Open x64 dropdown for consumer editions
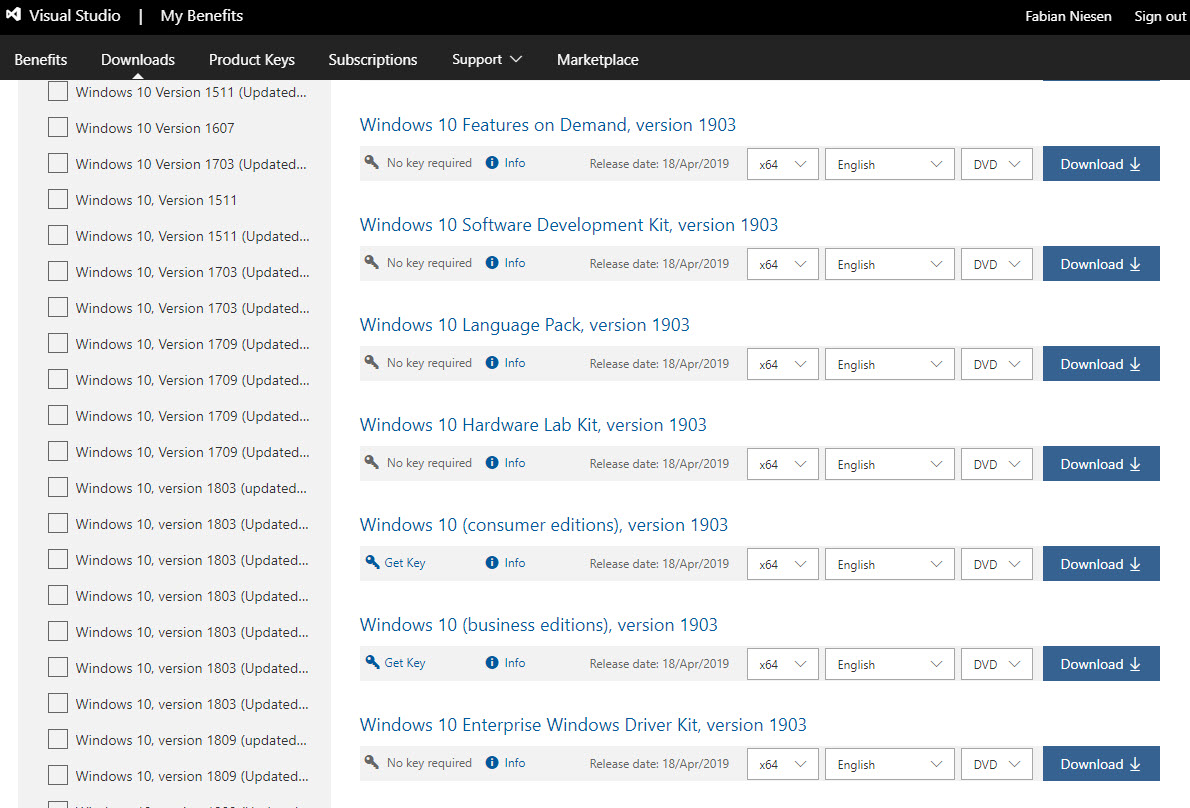This screenshot has height=808, width=1190. [782, 564]
